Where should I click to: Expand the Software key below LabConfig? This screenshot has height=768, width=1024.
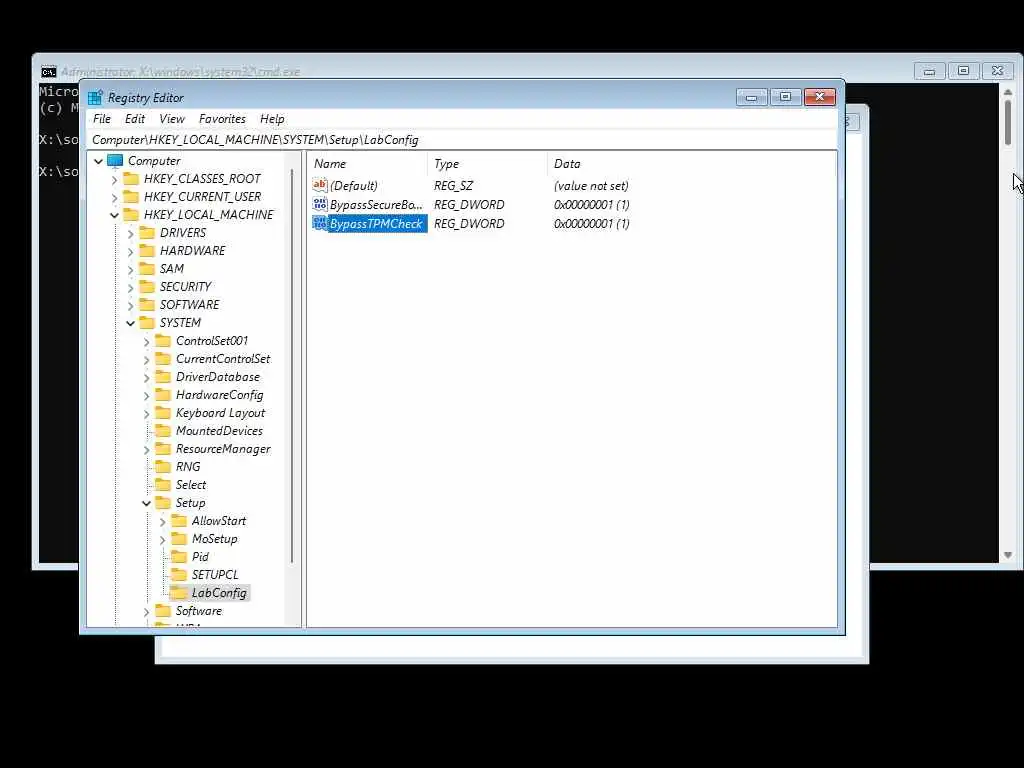point(146,611)
